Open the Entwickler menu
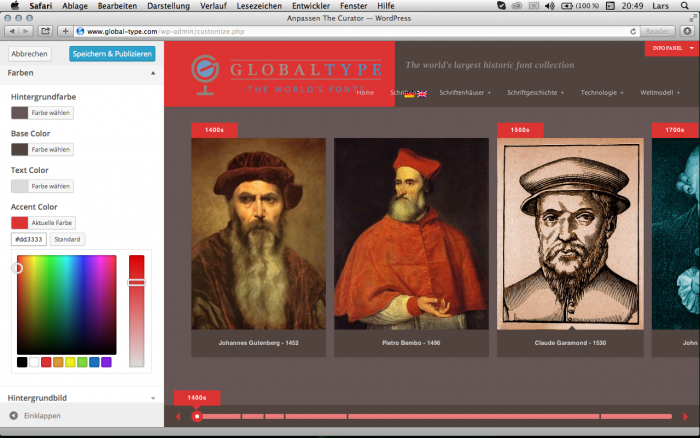 [x=311, y=6]
